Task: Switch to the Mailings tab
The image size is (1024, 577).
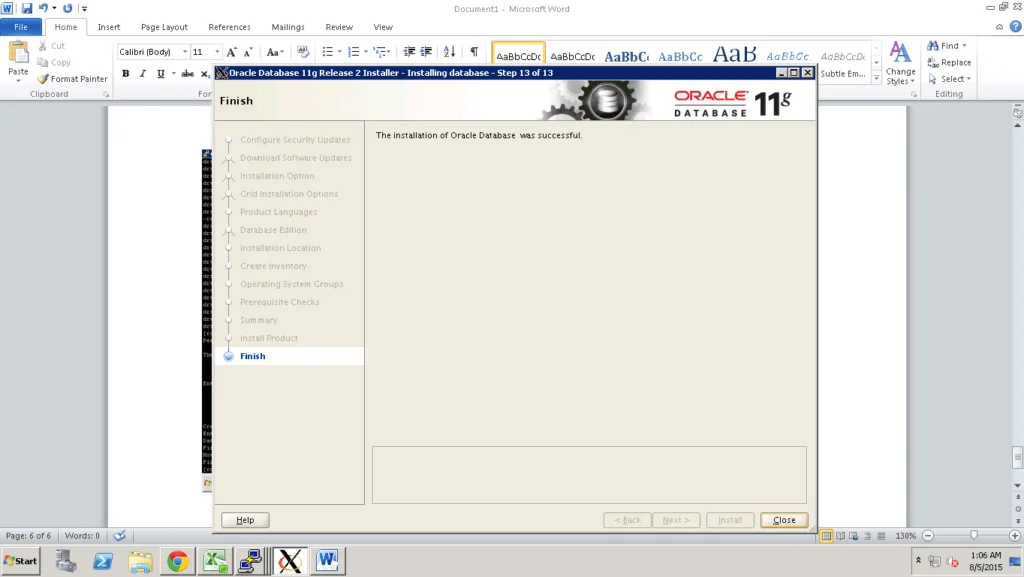Action: click(288, 27)
